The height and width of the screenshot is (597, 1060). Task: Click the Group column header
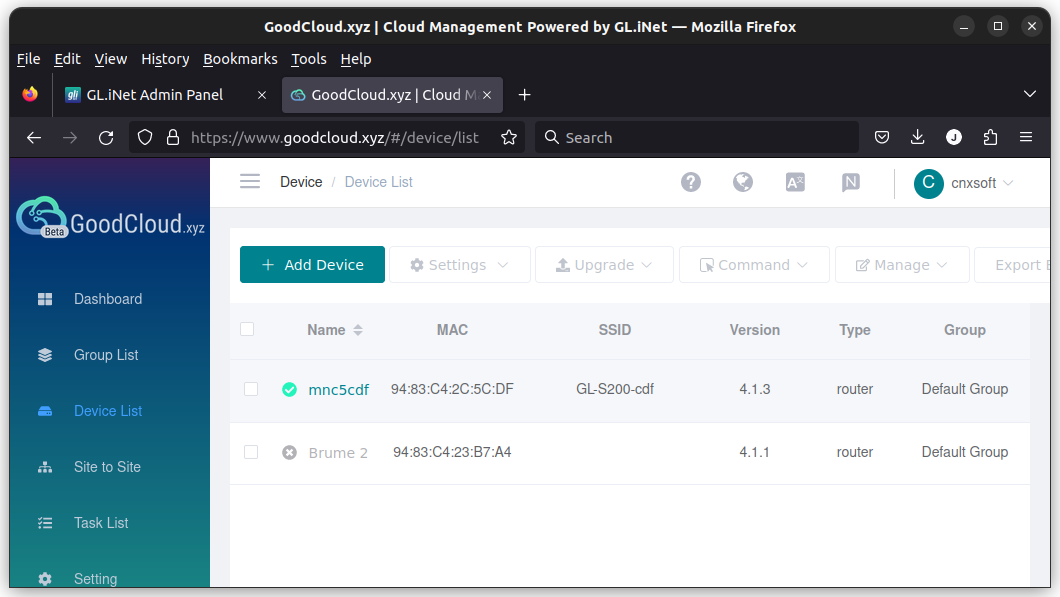tap(965, 330)
